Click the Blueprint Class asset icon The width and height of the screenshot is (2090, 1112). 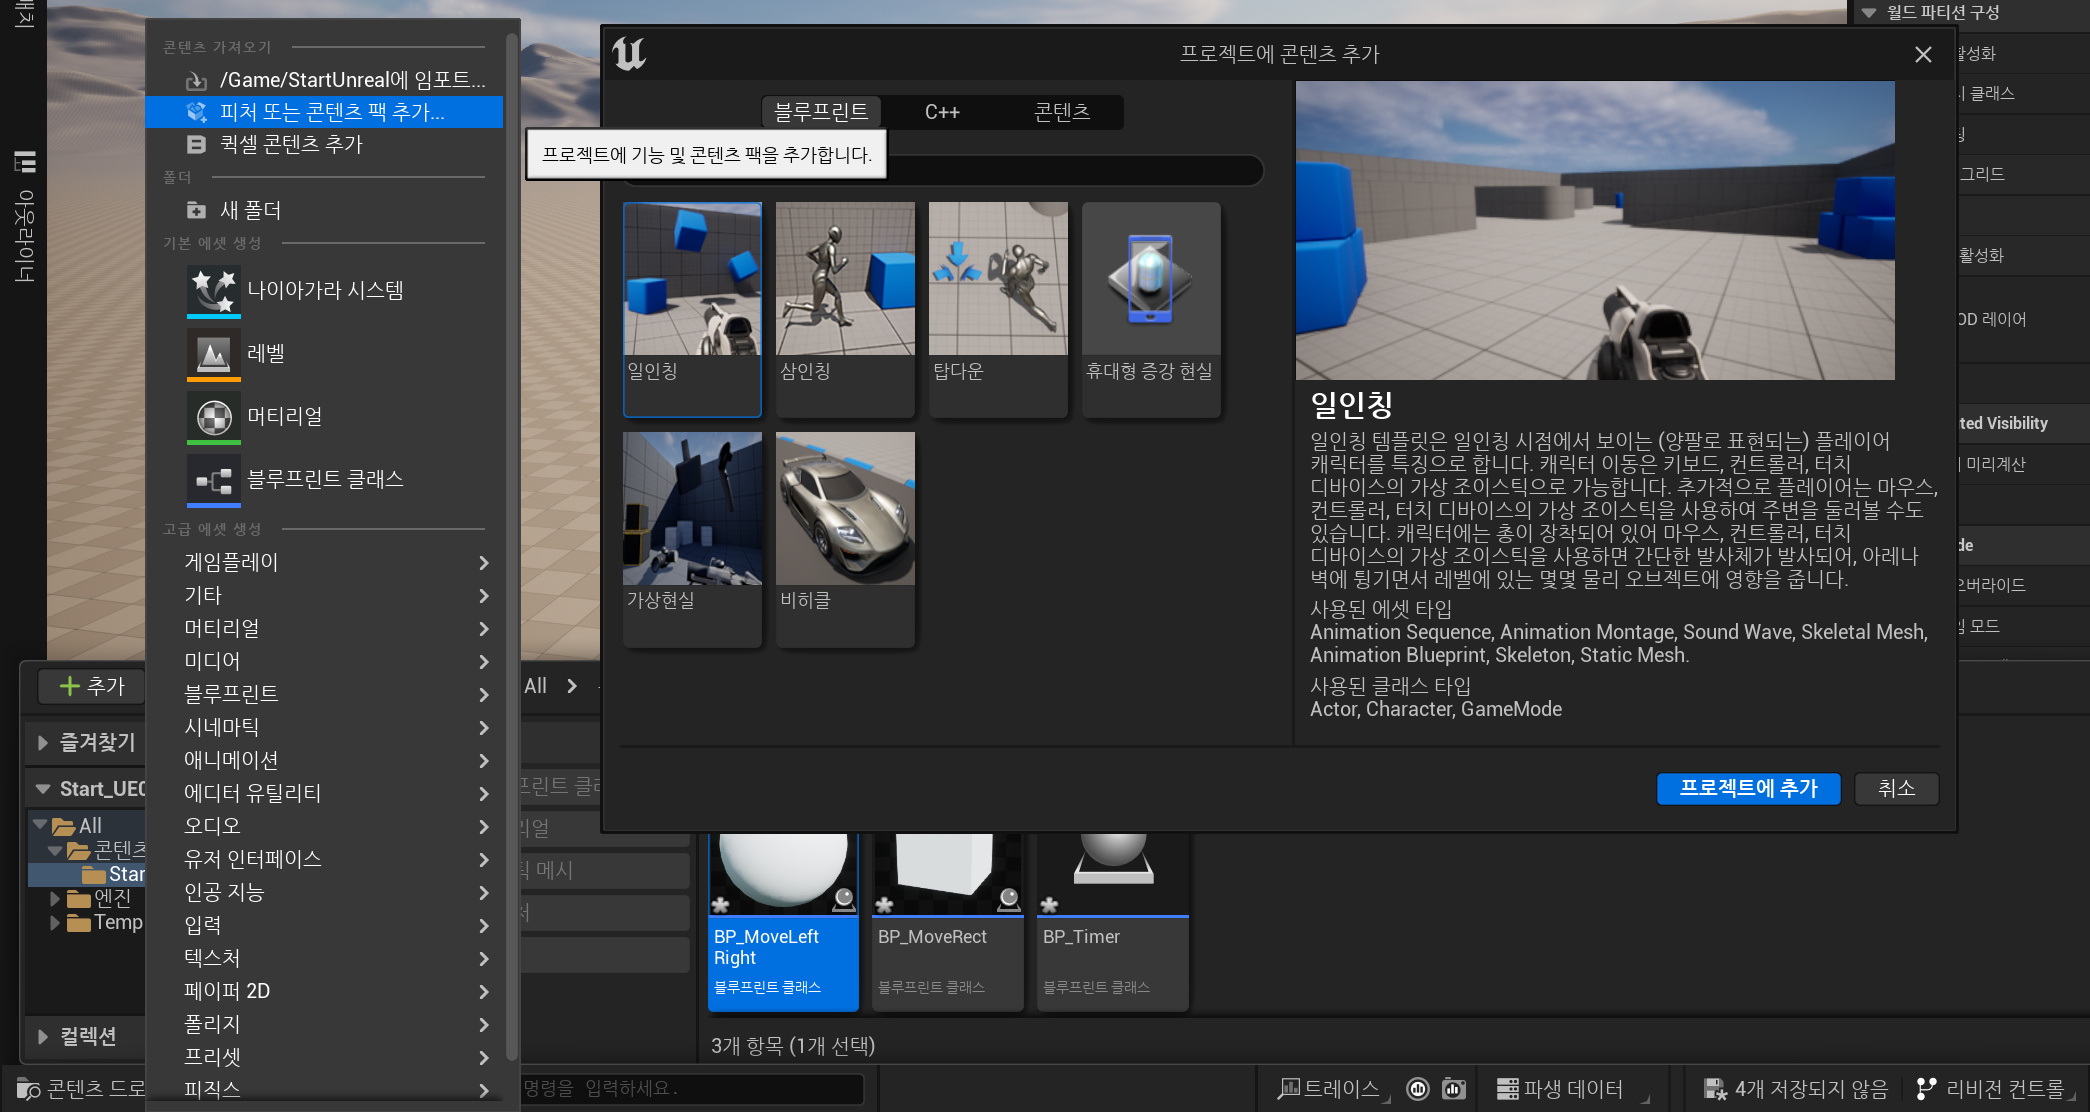(213, 479)
